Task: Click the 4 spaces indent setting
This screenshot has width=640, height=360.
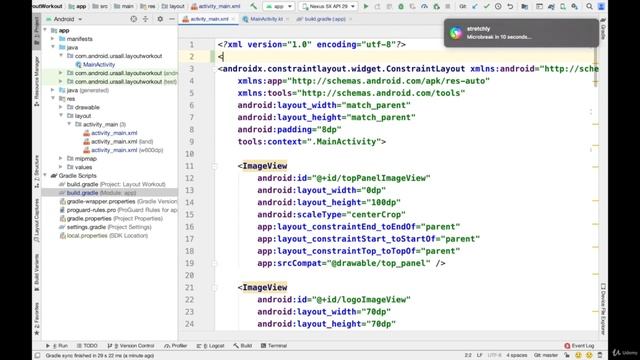Action: pyautogui.click(x=517, y=356)
